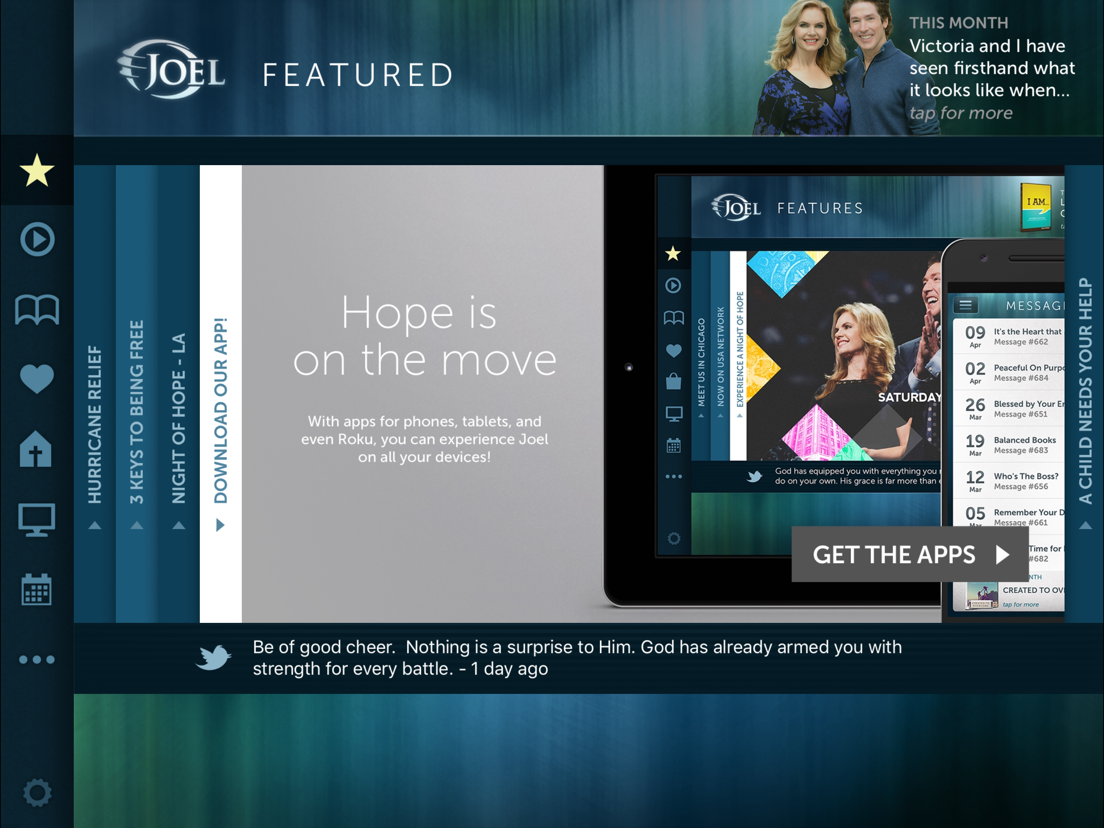
Task: Show more options via the three dots icon
Action: pyautogui.click(x=37, y=660)
